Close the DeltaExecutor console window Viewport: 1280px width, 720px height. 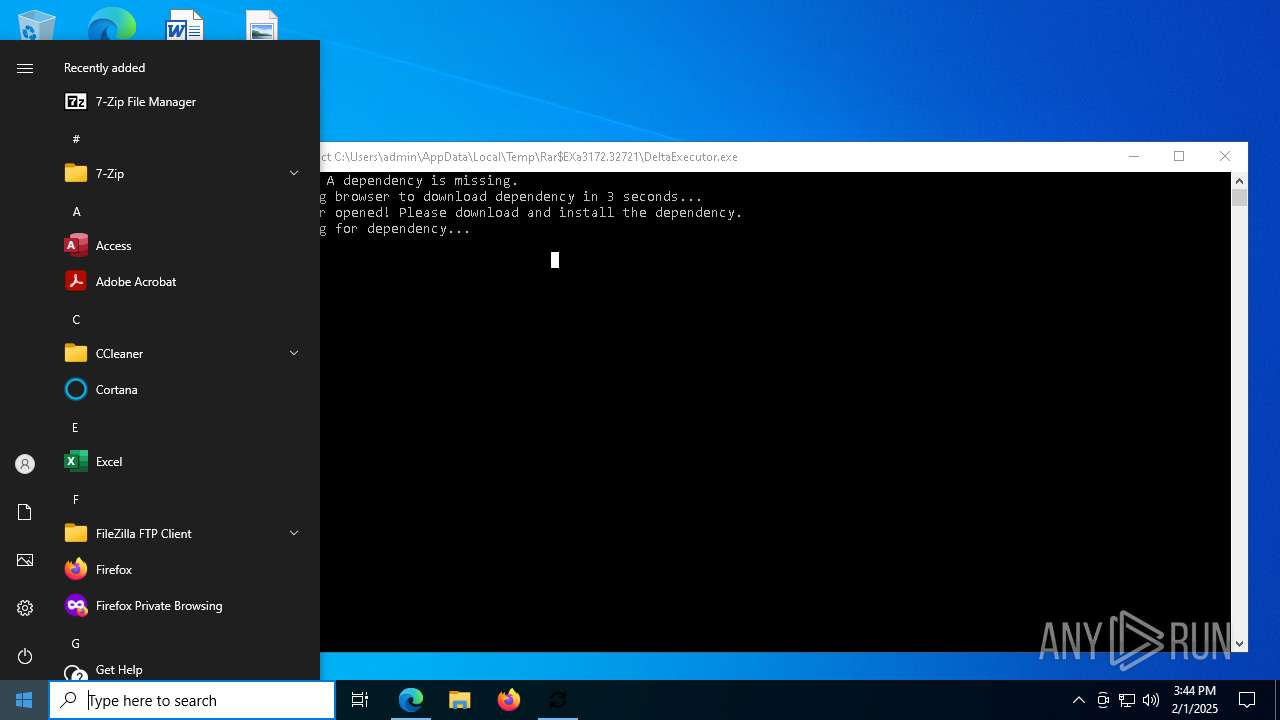pyautogui.click(x=1225, y=156)
